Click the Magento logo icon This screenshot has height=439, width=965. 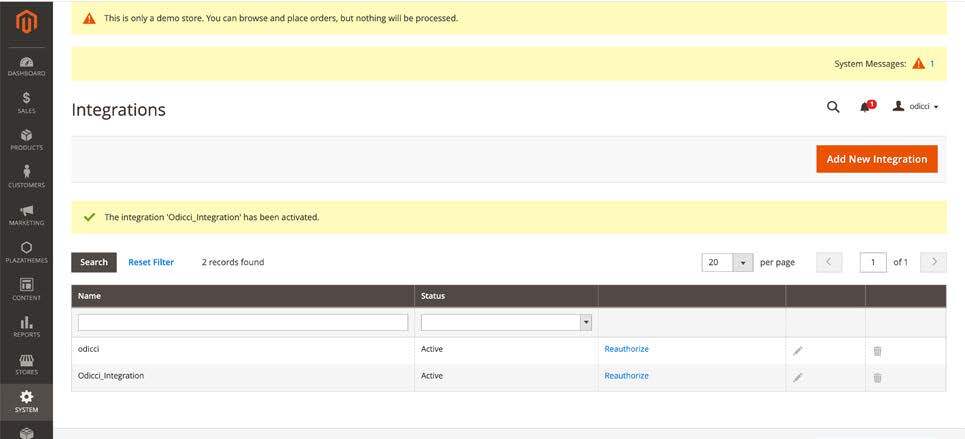[26, 21]
